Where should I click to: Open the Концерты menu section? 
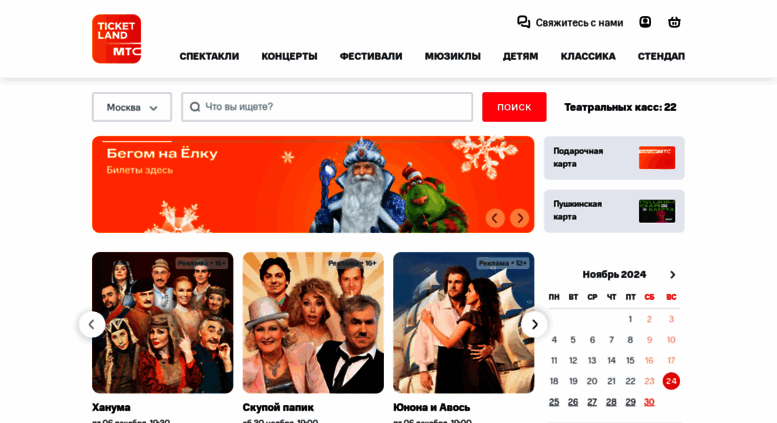[x=289, y=56]
